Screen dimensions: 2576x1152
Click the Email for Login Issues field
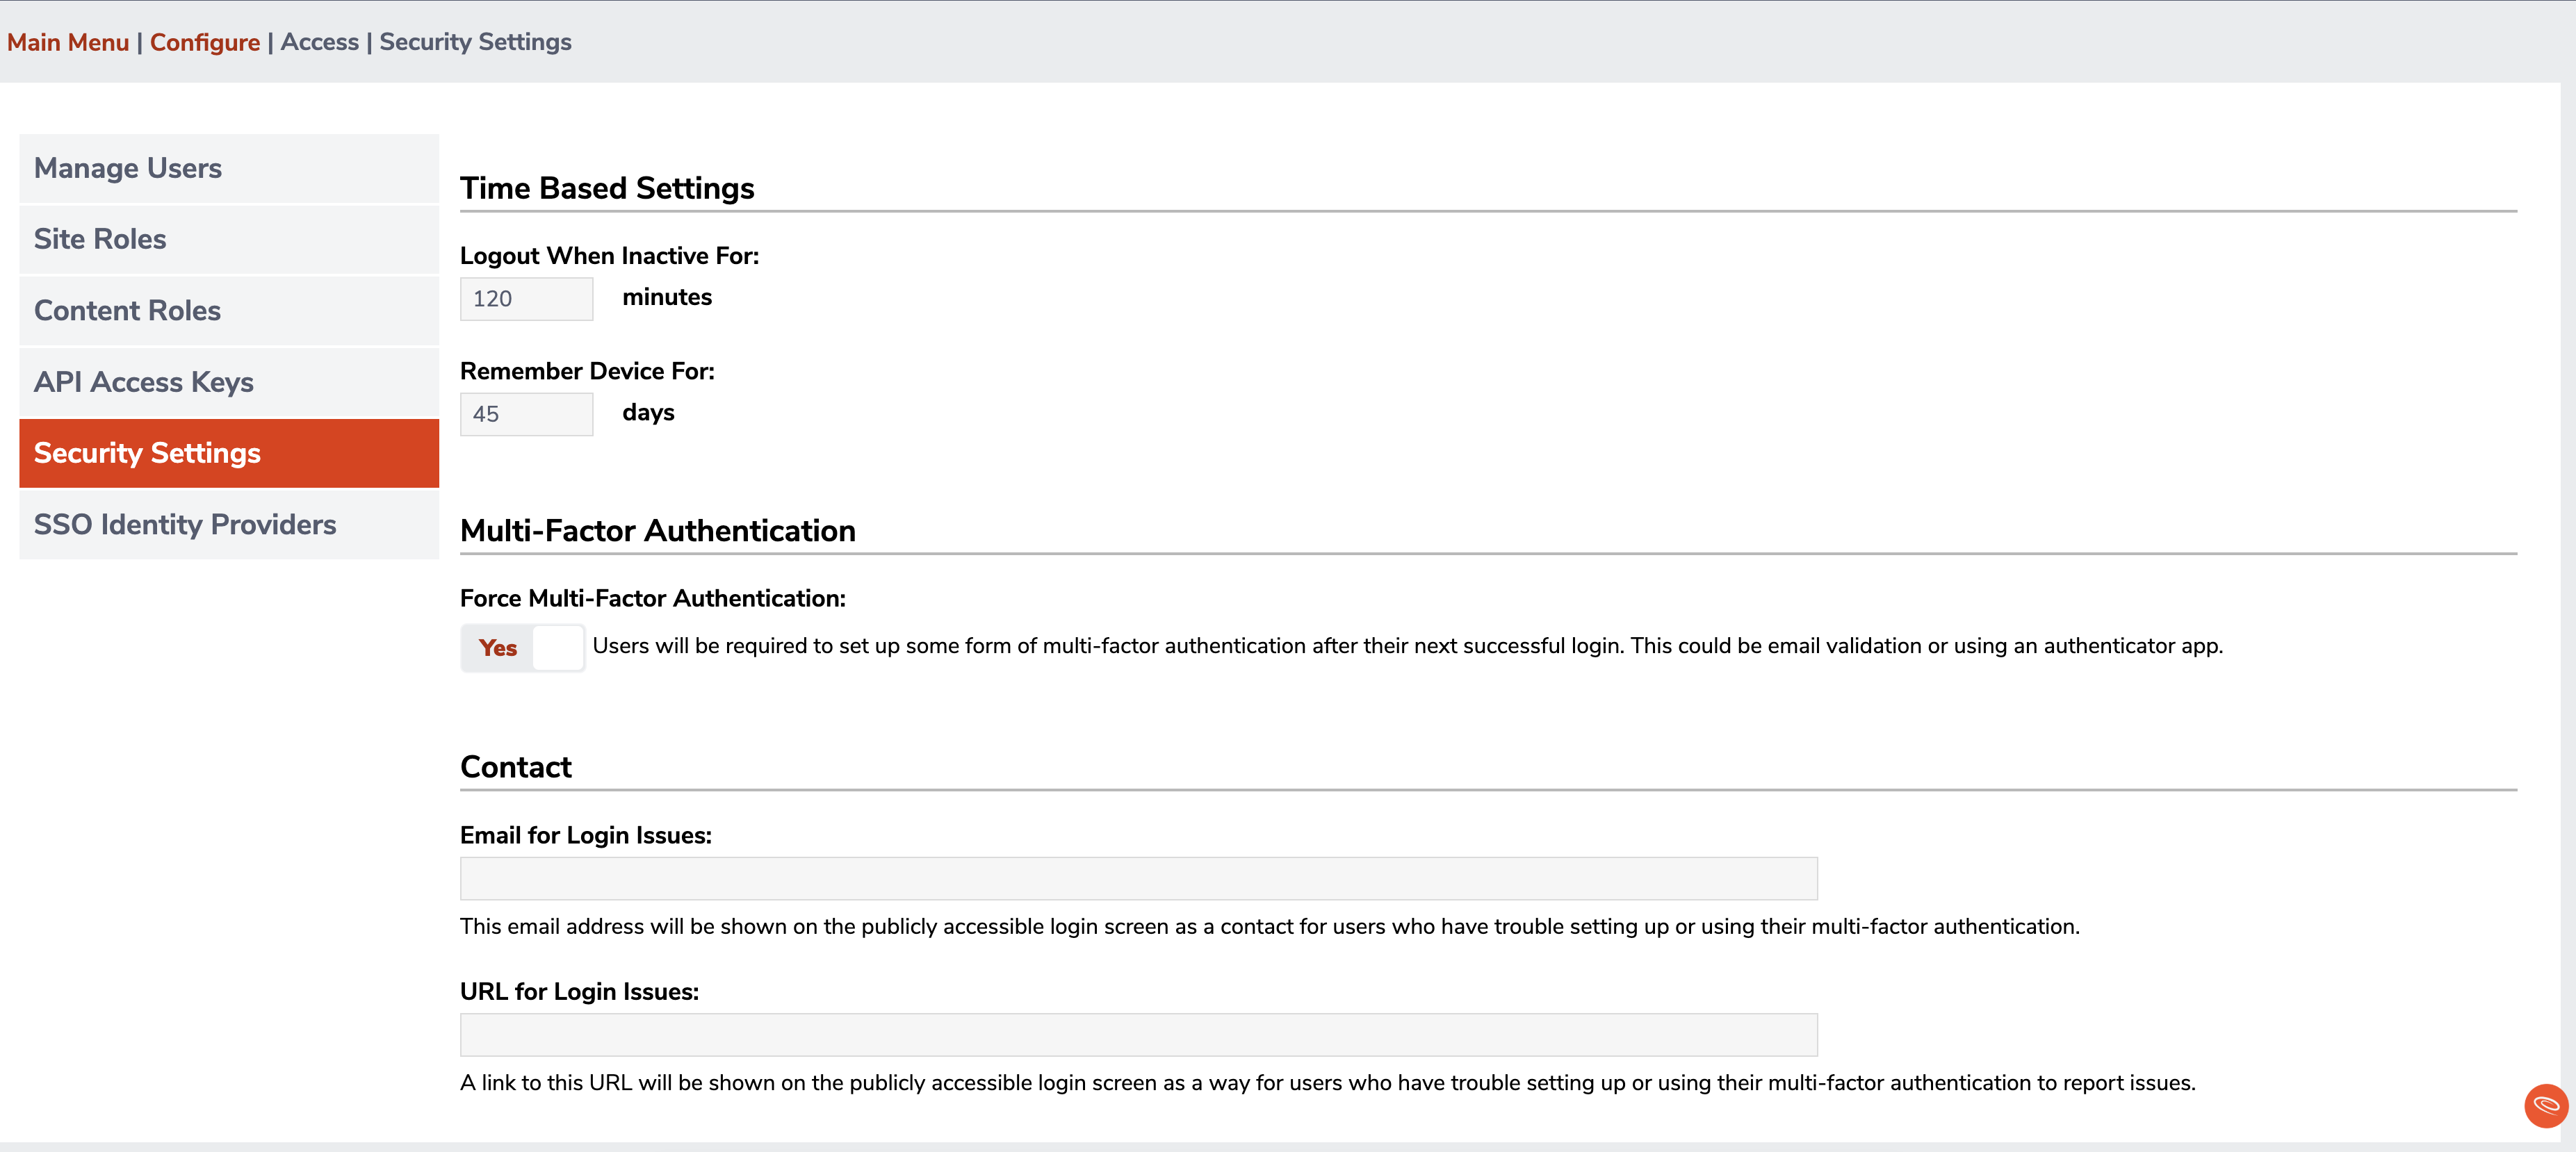[x=1138, y=878]
